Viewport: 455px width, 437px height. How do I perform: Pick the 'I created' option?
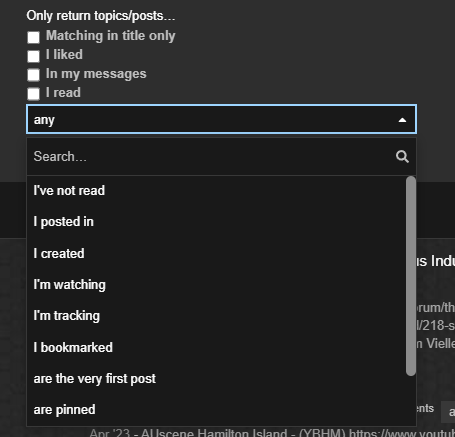[217, 253]
